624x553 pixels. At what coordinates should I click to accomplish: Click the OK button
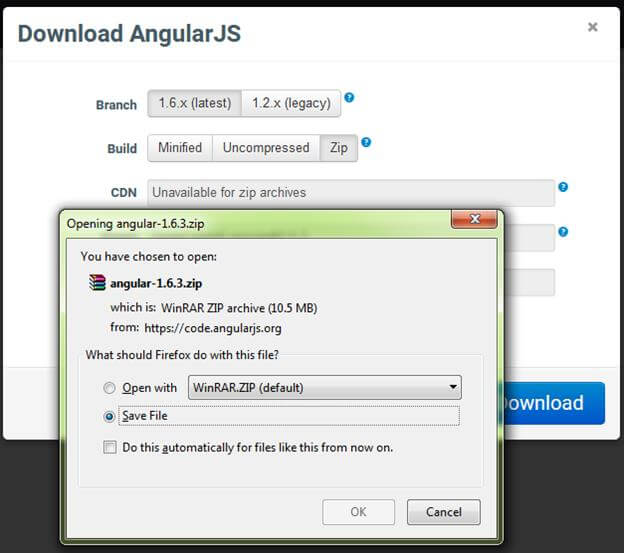[x=359, y=512]
